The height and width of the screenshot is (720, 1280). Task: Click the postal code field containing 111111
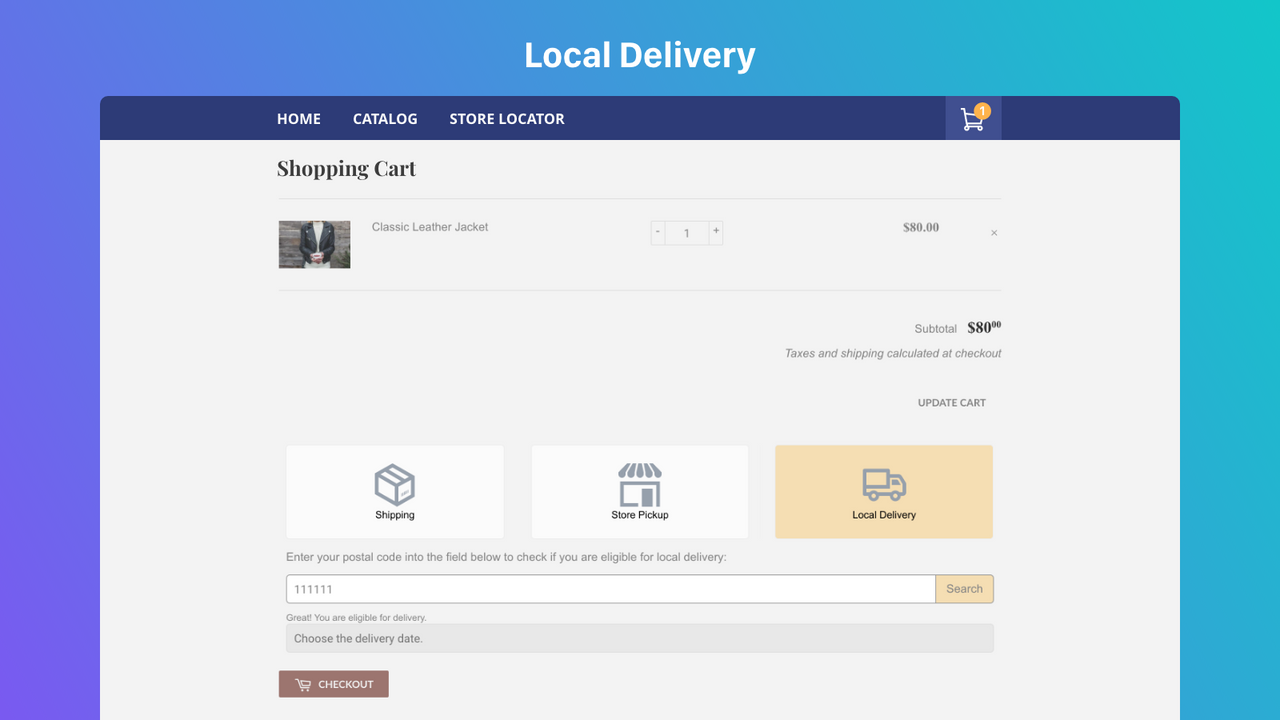click(610, 588)
